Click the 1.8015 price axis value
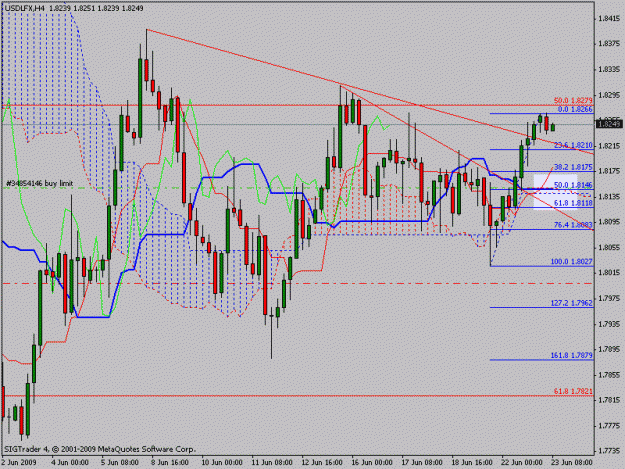The height and width of the screenshot is (469, 625). 609,273
